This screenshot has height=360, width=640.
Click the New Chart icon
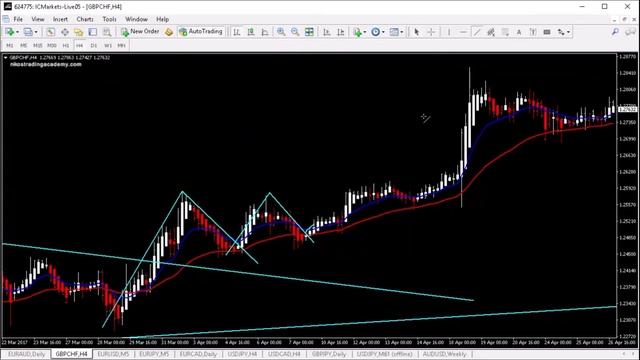(9, 32)
